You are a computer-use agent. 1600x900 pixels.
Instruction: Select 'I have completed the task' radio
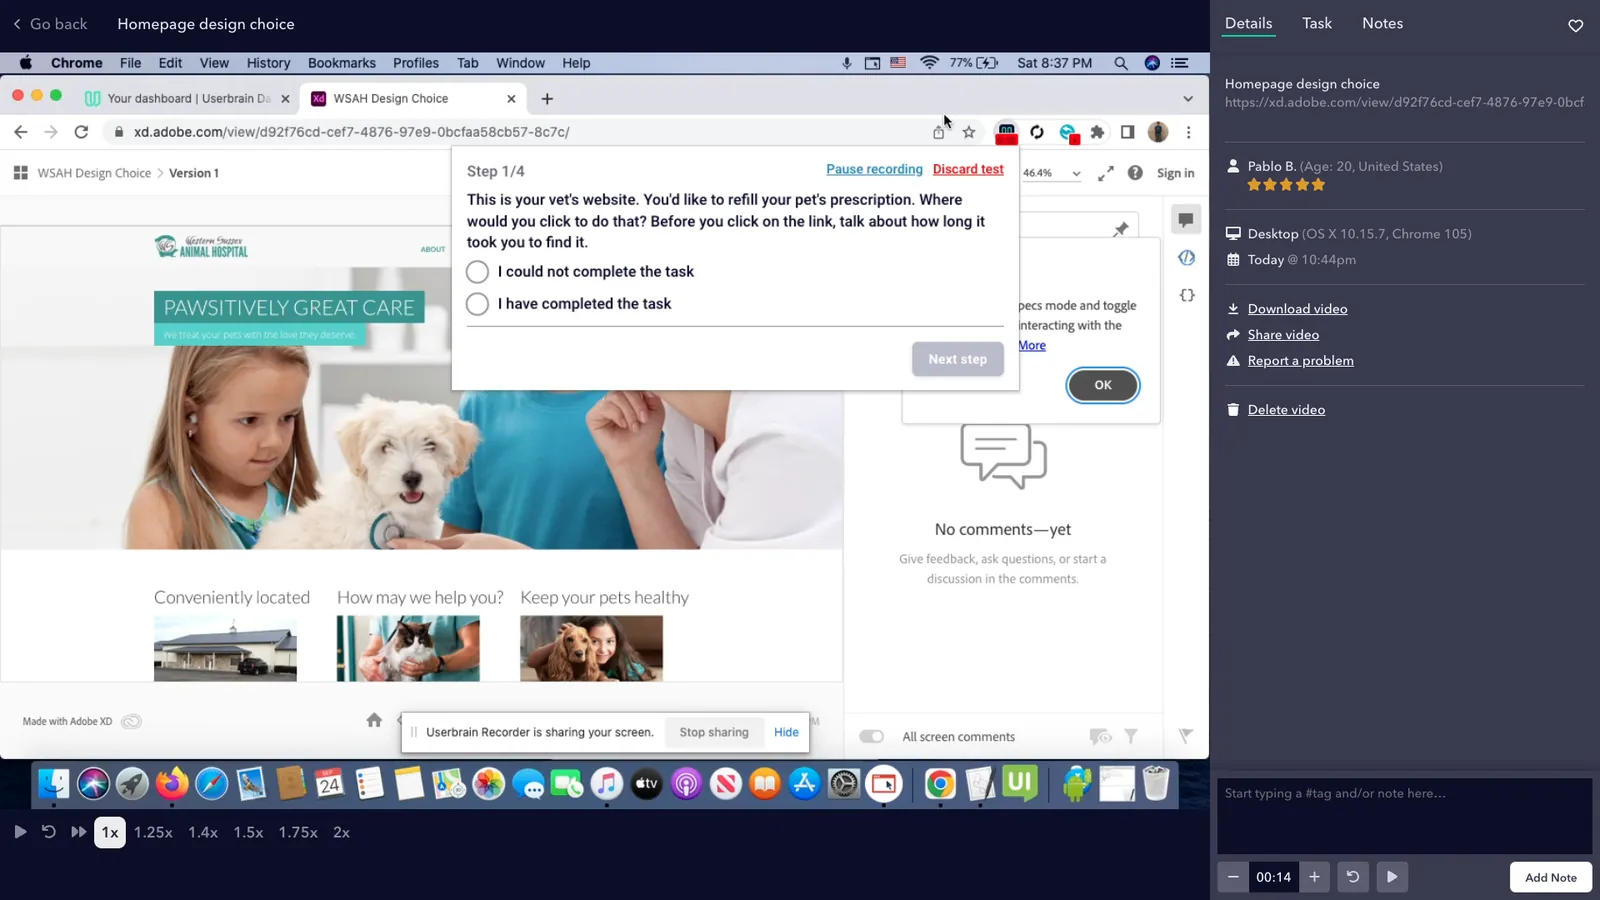[x=477, y=304]
